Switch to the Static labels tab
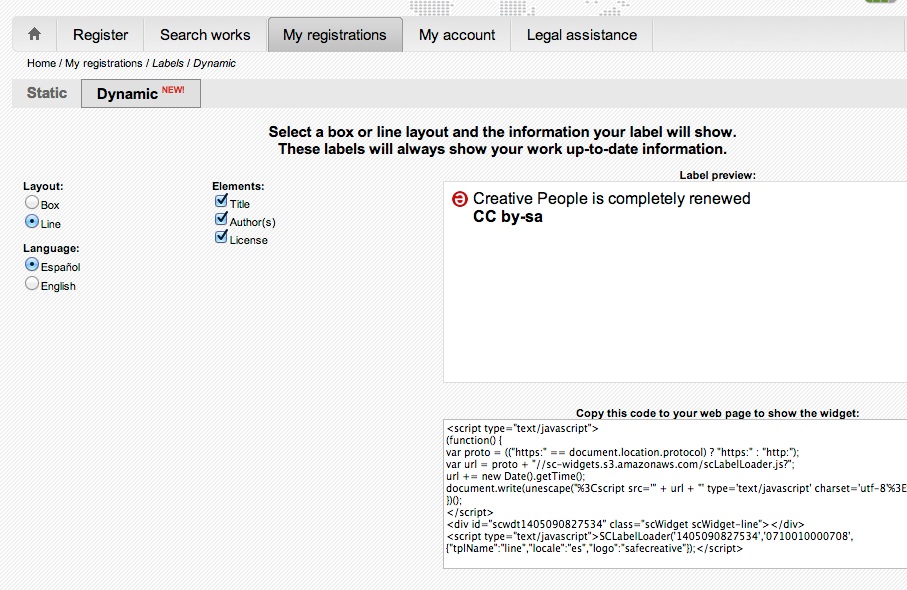 coord(47,93)
